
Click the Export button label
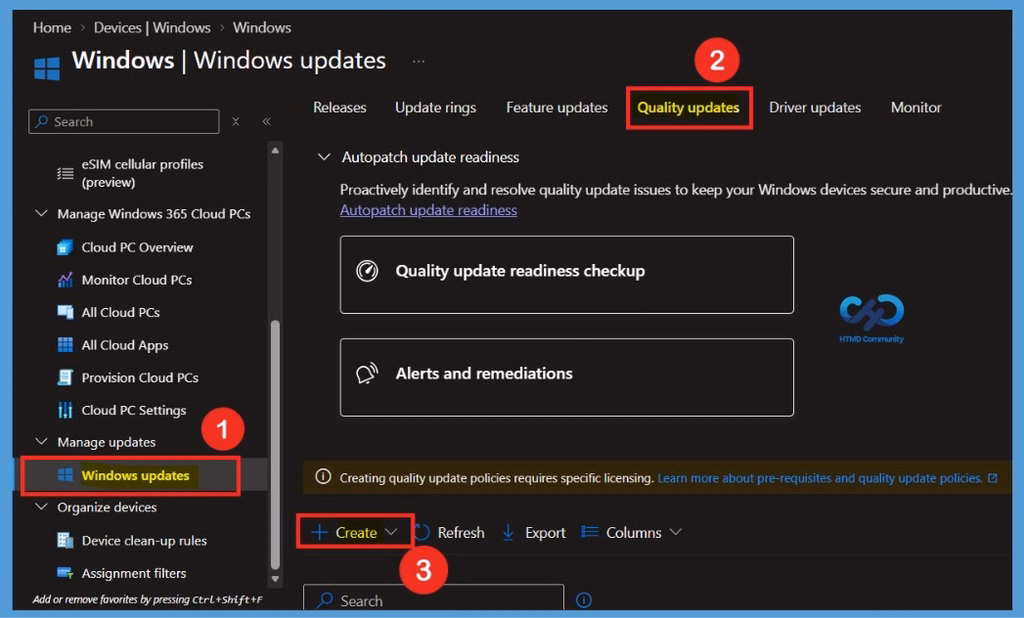click(545, 533)
